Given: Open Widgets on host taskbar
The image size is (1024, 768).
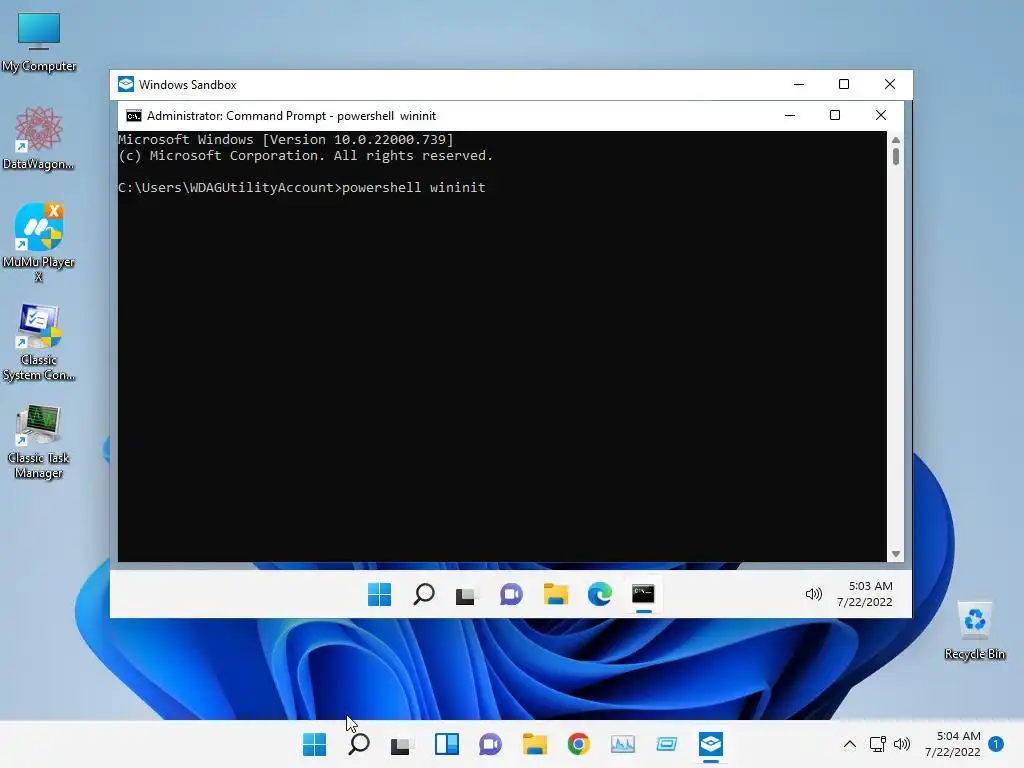Looking at the screenshot, I should coord(447,744).
